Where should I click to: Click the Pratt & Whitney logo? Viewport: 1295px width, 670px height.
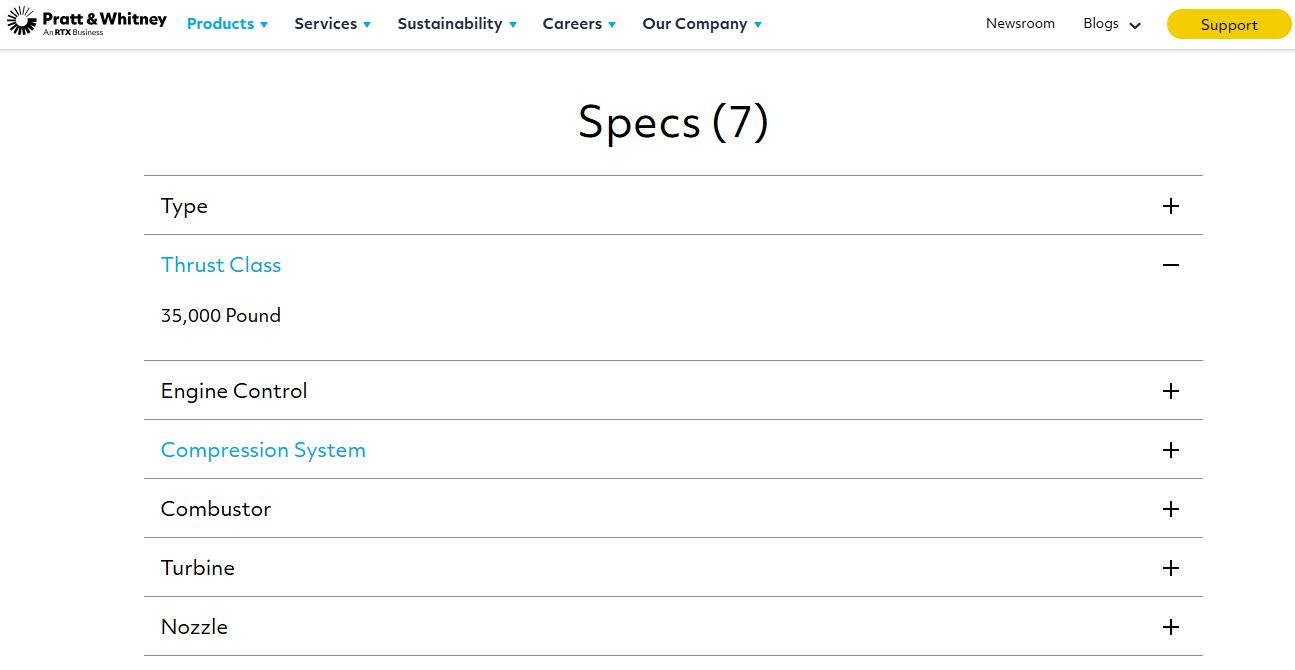coord(87,23)
